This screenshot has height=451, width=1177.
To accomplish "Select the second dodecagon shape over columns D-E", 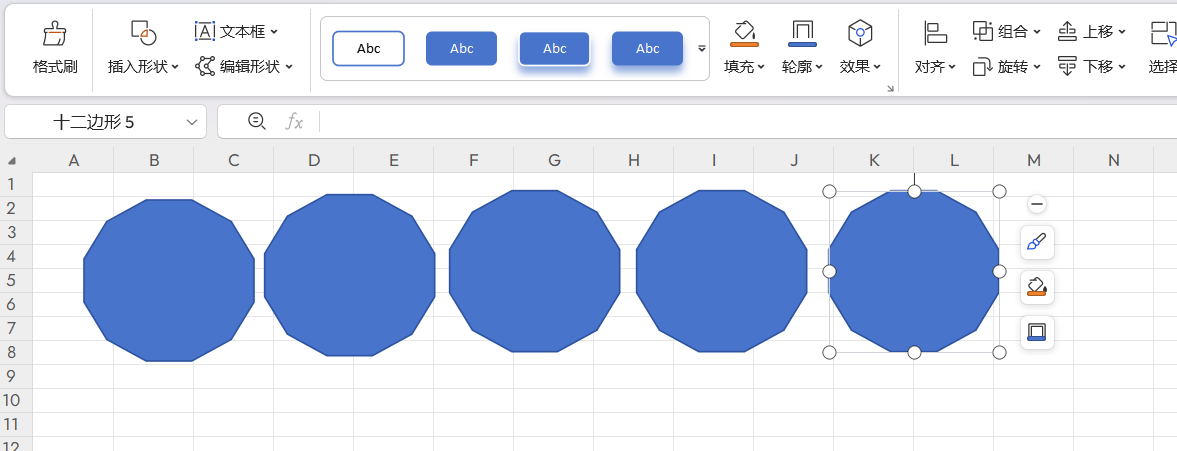I will pyautogui.click(x=350, y=275).
